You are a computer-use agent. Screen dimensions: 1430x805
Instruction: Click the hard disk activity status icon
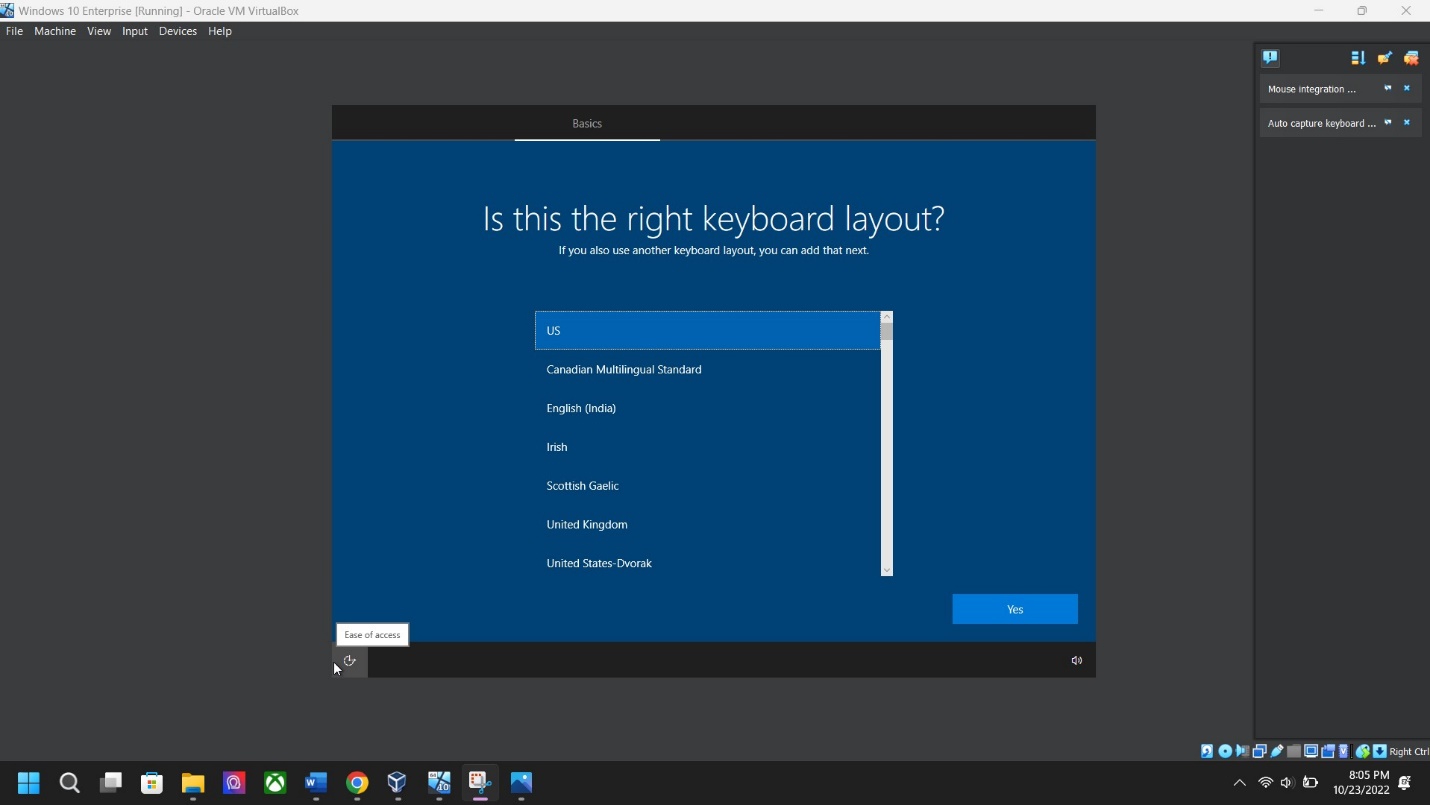pyautogui.click(x=1207, y=751)
